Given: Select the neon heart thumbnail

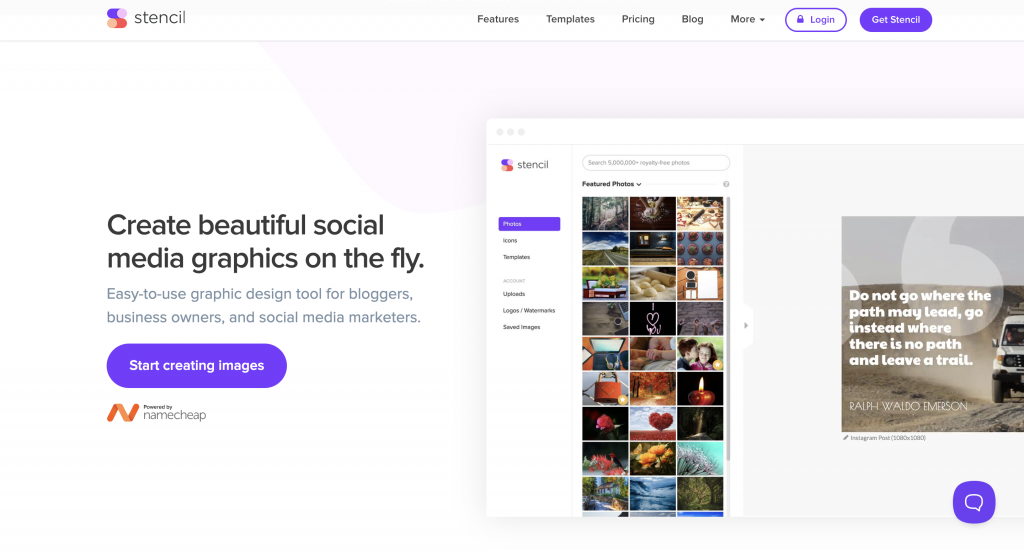Looking at the screenshot, I should pyautogui.click(x=652, y=319).
